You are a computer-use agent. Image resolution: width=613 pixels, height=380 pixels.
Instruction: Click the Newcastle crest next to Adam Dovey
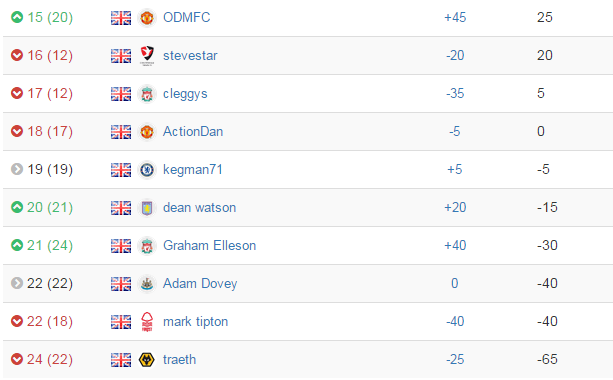147,283
